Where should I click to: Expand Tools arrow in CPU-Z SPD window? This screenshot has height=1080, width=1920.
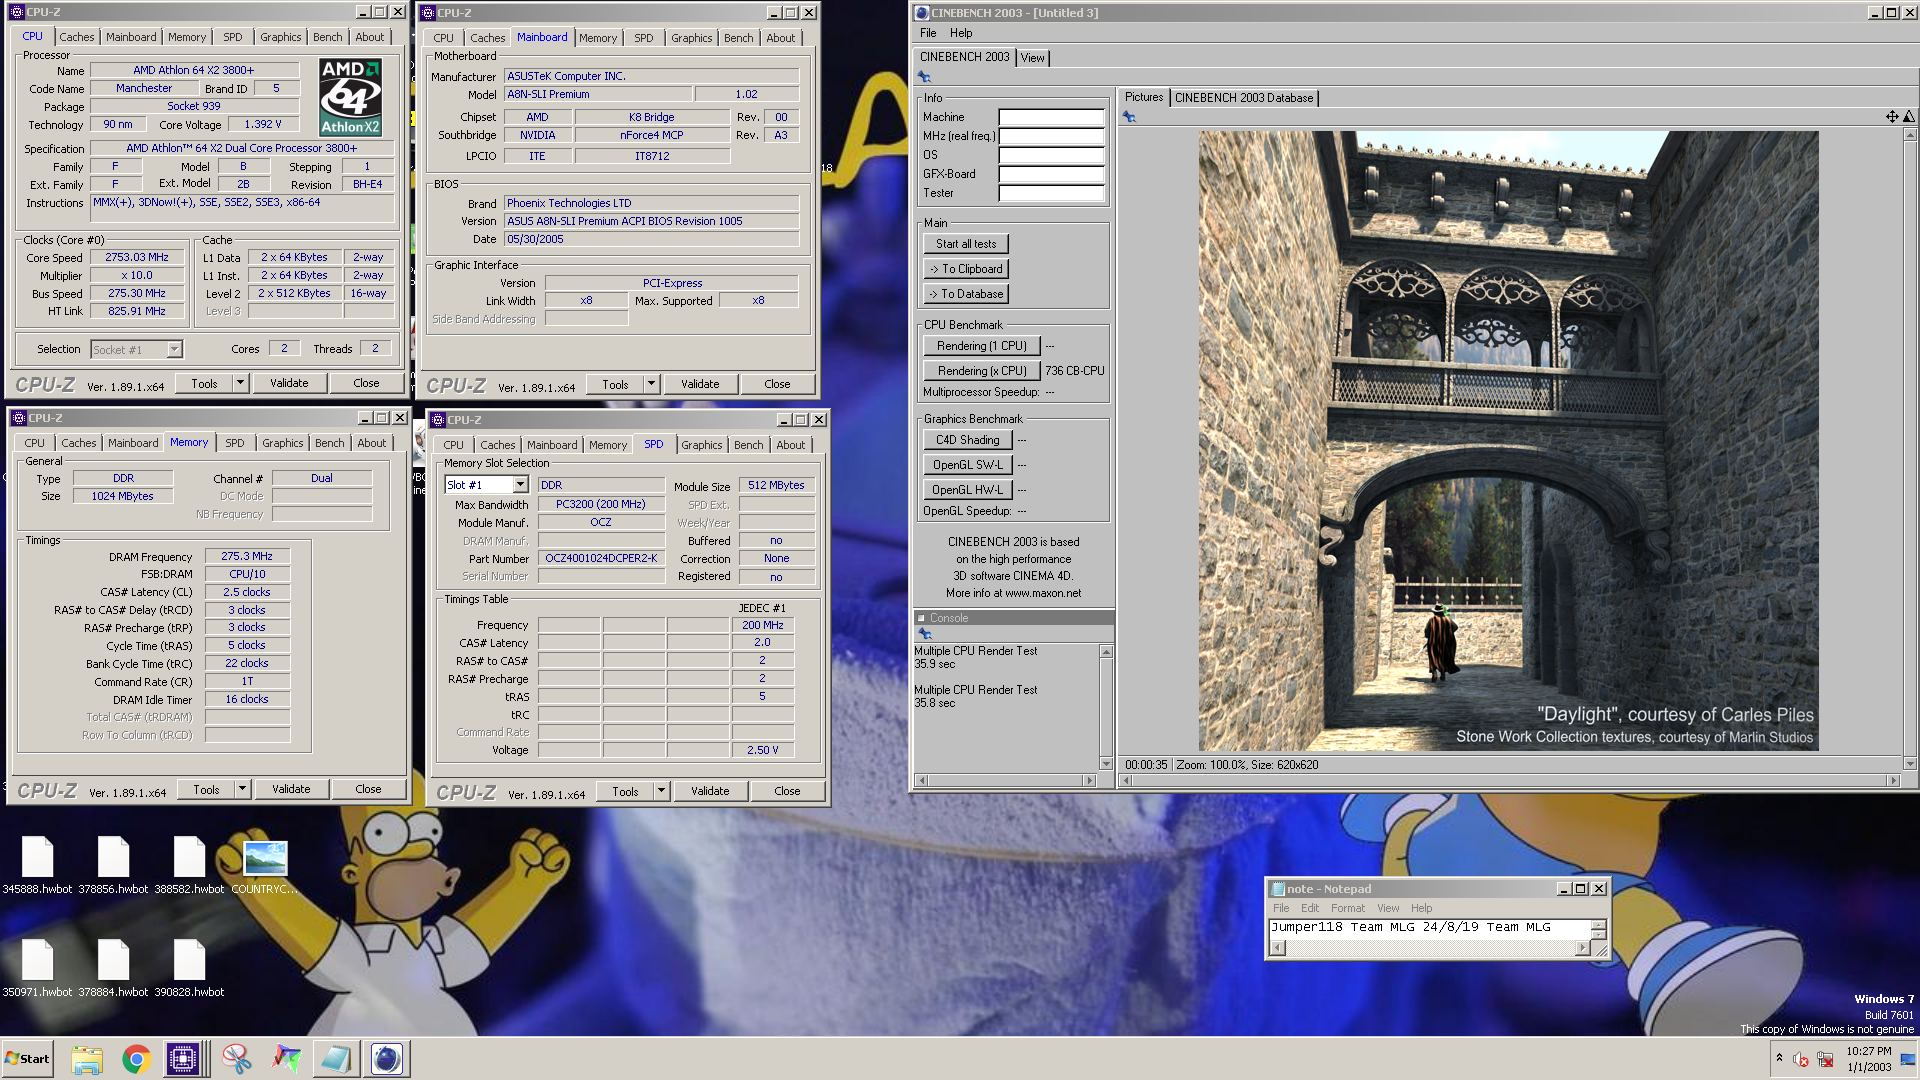[x=661, y=791]
